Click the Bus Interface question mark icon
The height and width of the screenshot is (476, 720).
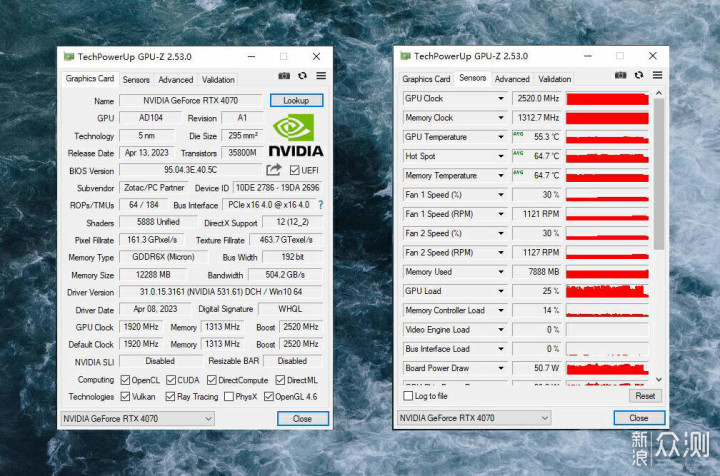tap(321, 205)
